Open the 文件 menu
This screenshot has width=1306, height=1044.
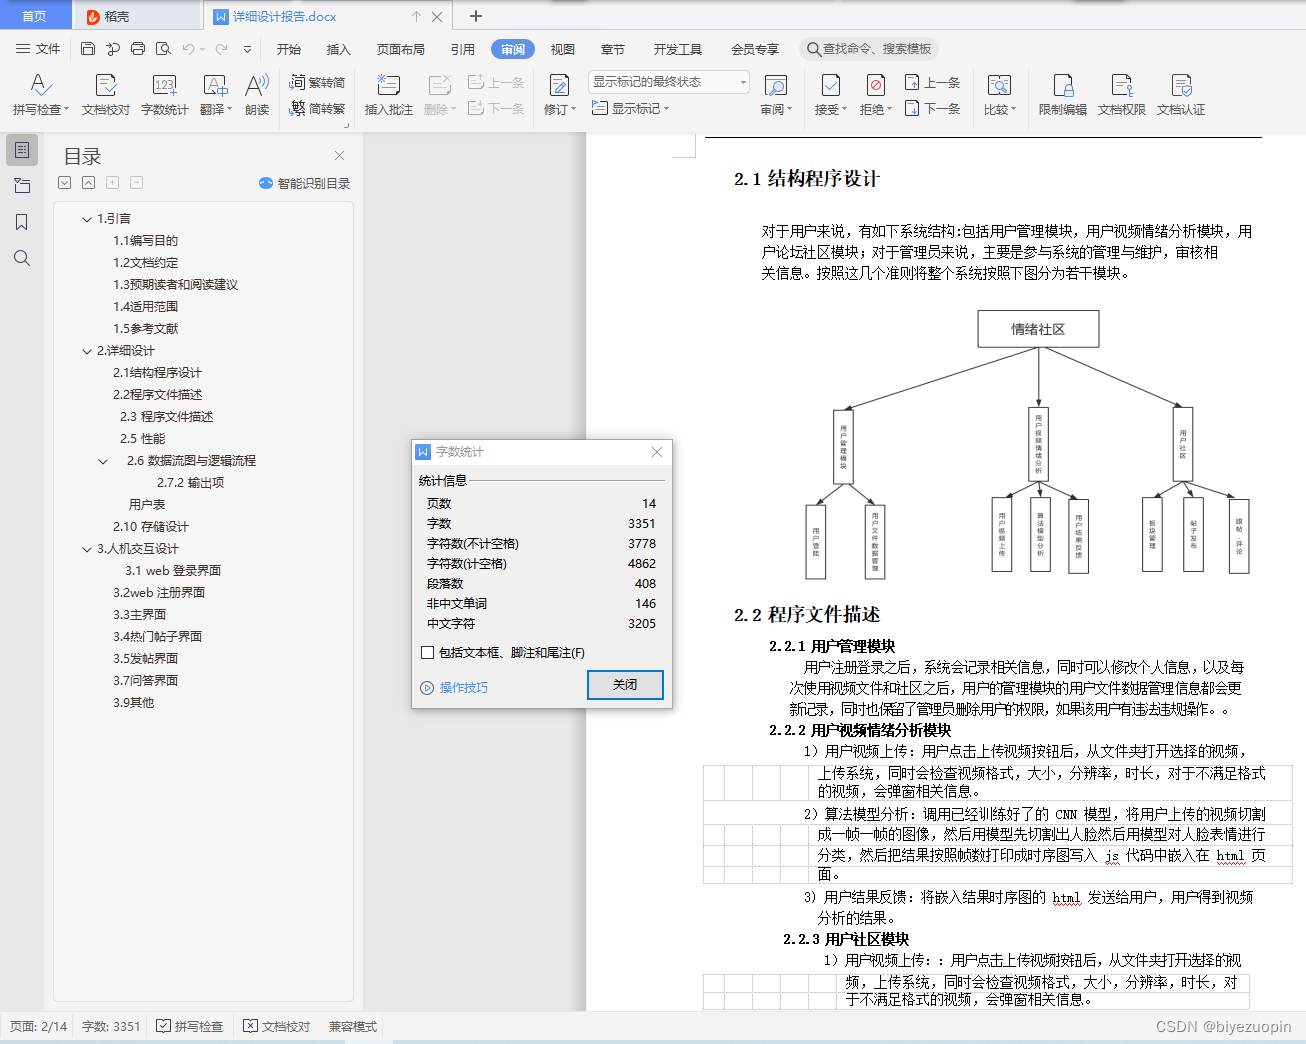(x=38, y=48)
